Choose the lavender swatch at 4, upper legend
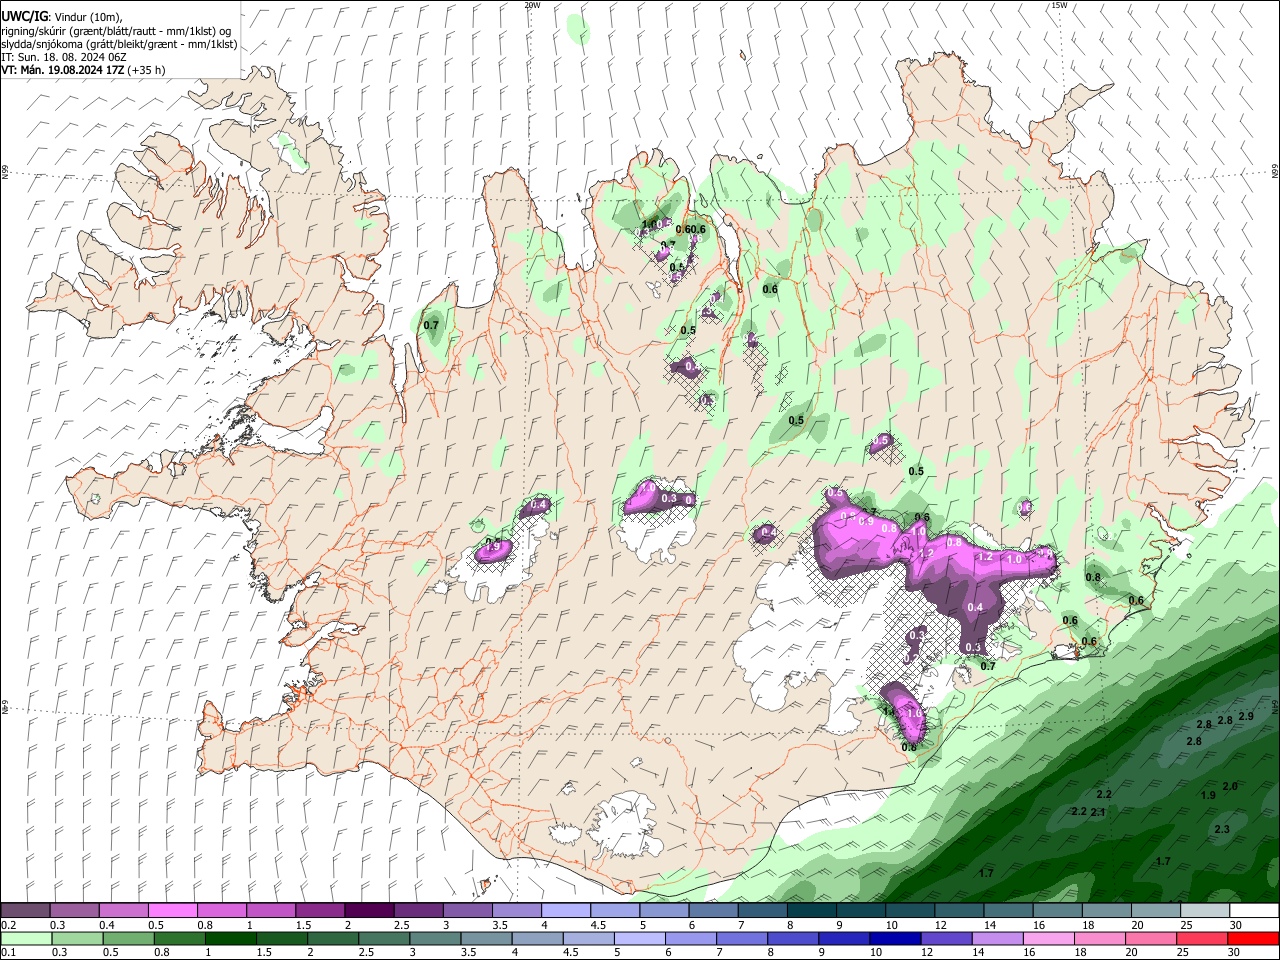The height and width of the screenshot is (960, 1280). tap(566, 911)
